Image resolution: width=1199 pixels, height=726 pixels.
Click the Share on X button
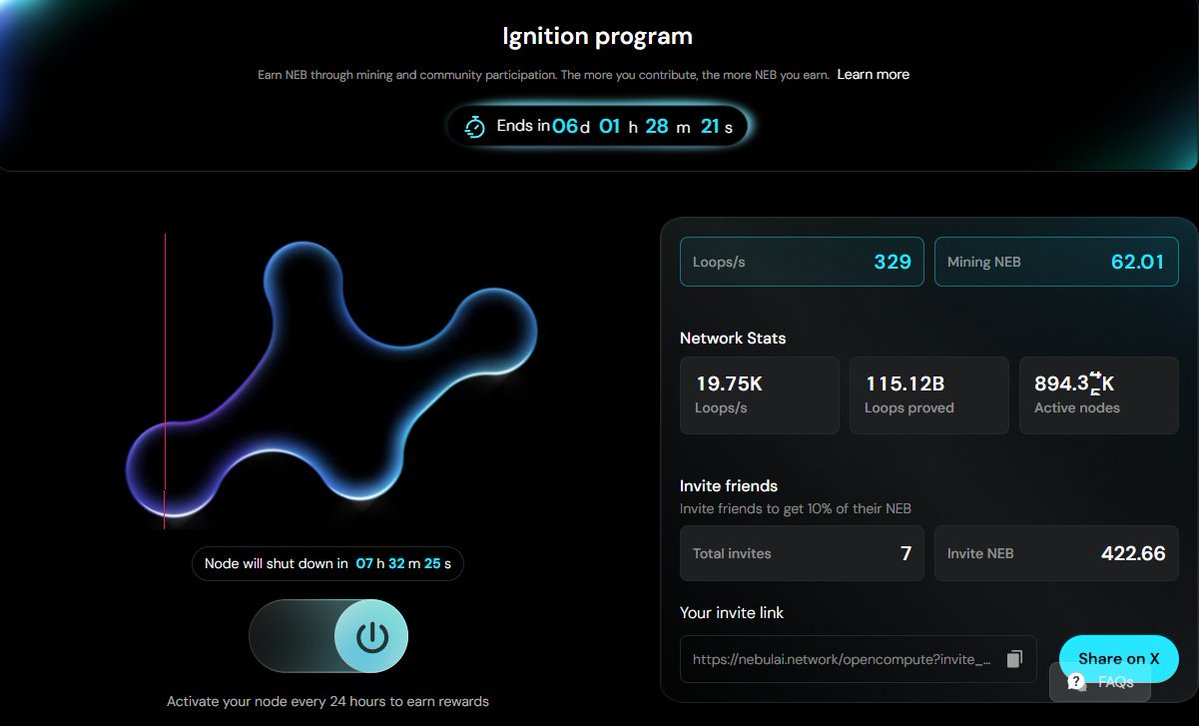click(1118, 658)
